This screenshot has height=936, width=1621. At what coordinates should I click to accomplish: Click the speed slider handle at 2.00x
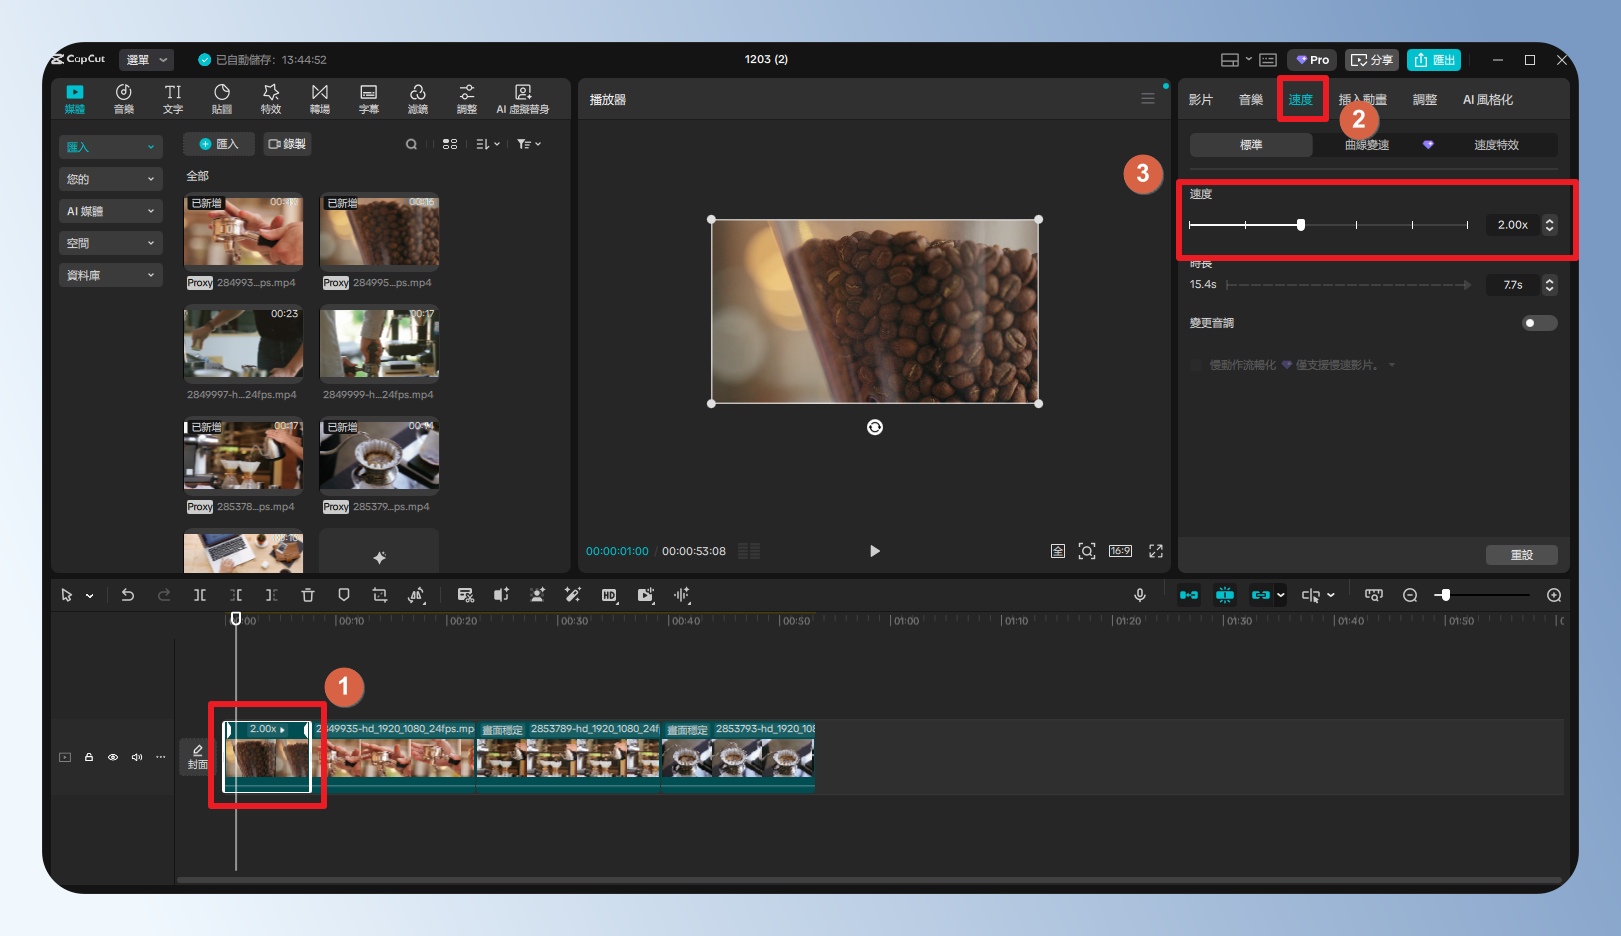tap(1301, 225)
